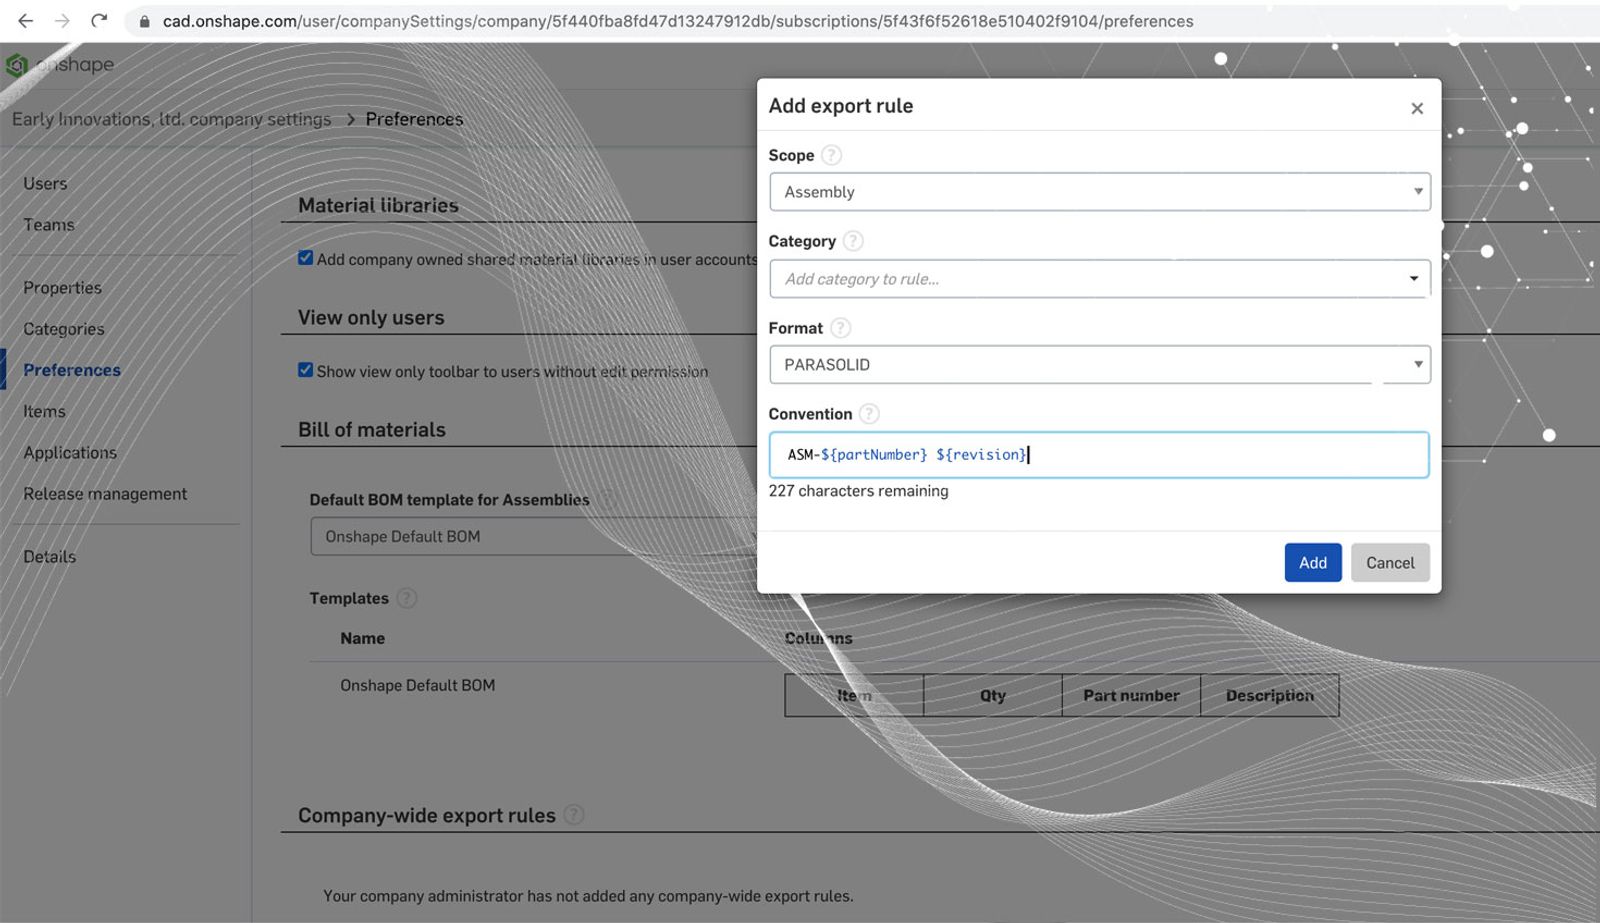The image size is (1600, 923).
Task: Click the browser reload icon
Action: tap(99, 21)
